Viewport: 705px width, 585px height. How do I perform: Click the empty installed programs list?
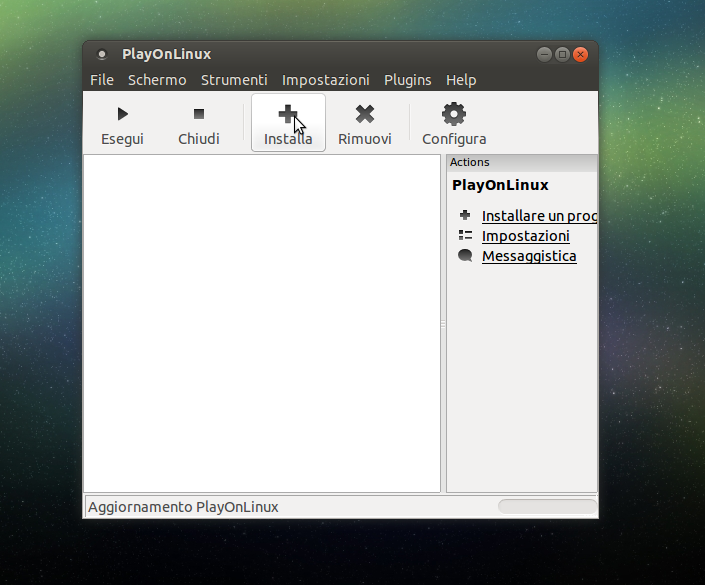262,323
